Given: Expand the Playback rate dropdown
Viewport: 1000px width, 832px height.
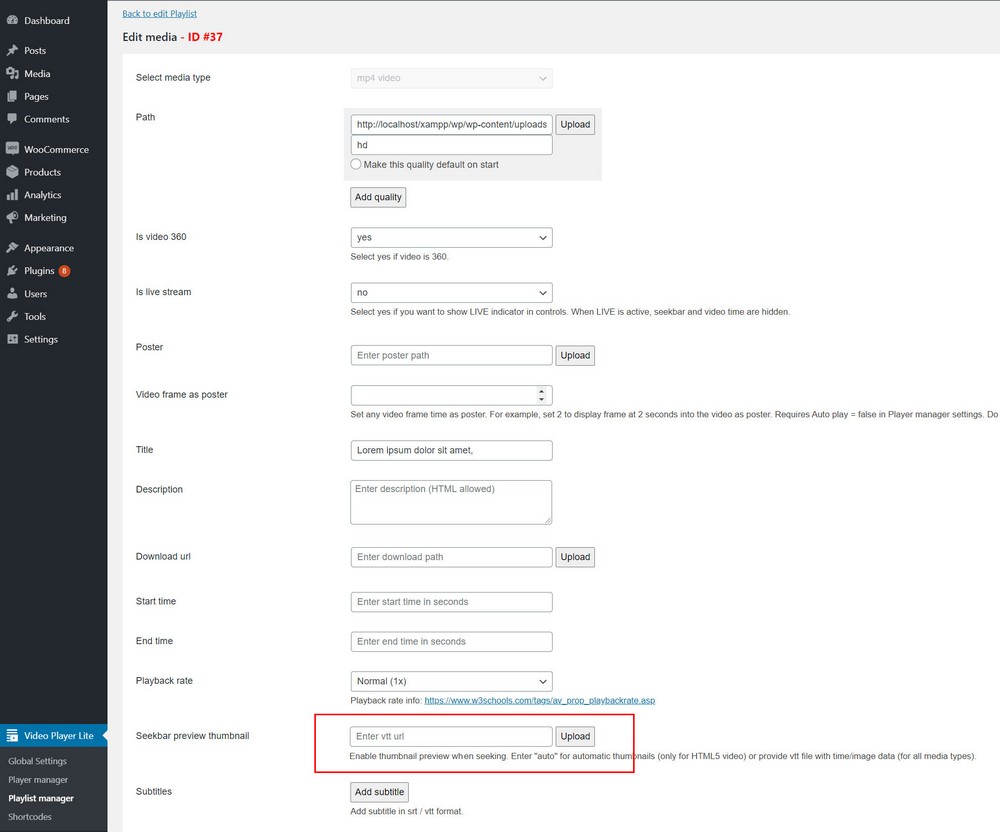Looking at the screenshot, I should [451, 681].
